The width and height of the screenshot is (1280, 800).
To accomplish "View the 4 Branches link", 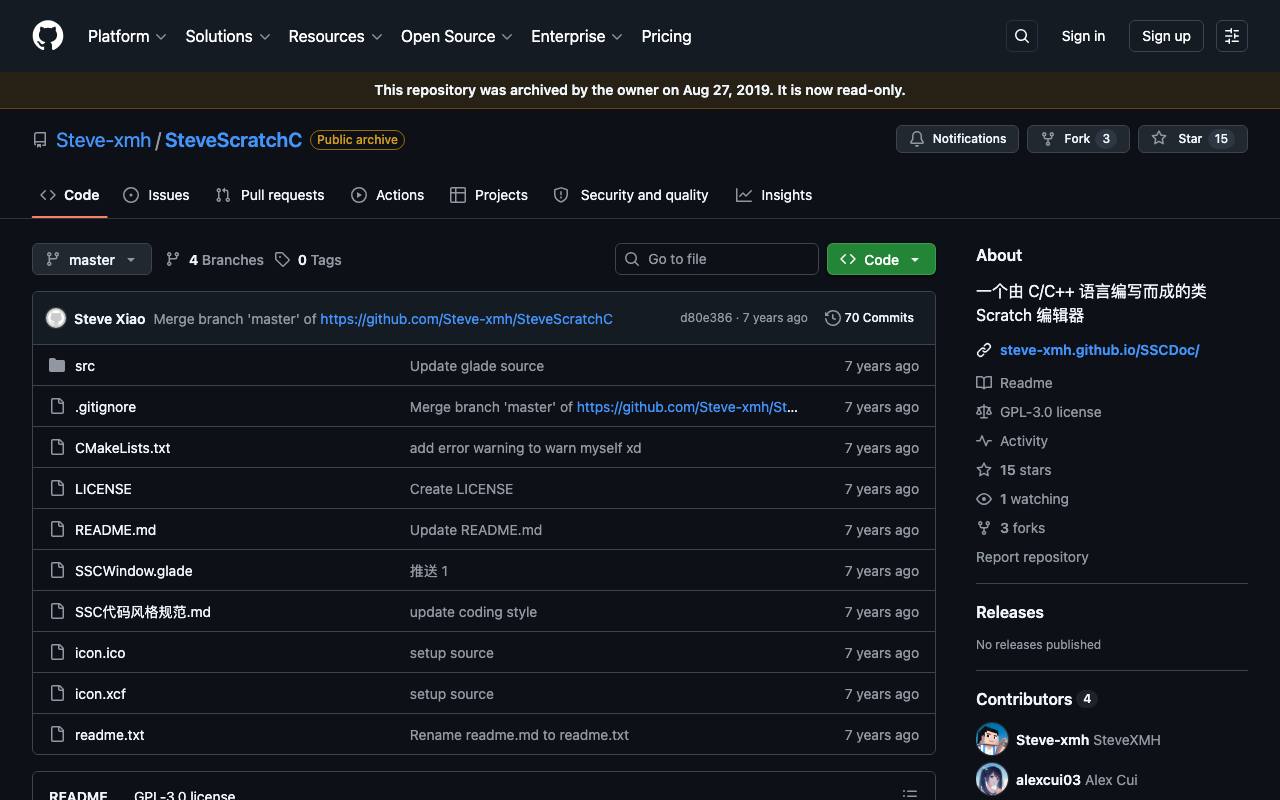I will (215, 259).
